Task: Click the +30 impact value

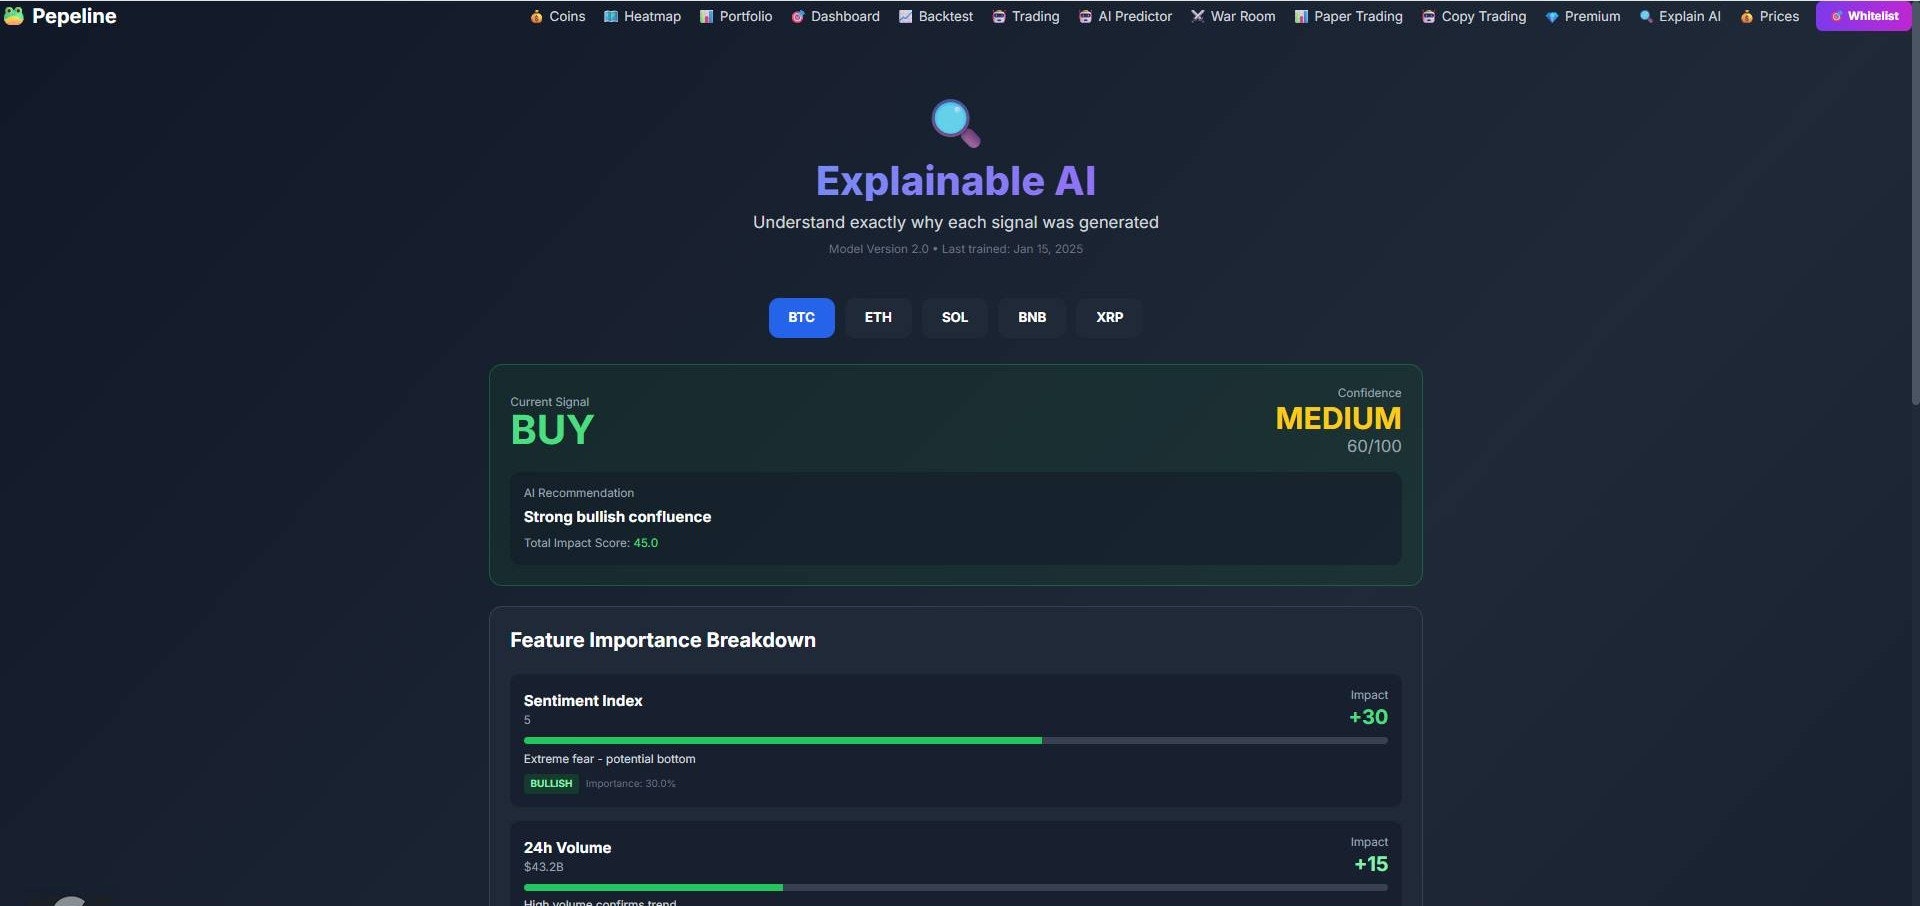Action: [1368, 717]
